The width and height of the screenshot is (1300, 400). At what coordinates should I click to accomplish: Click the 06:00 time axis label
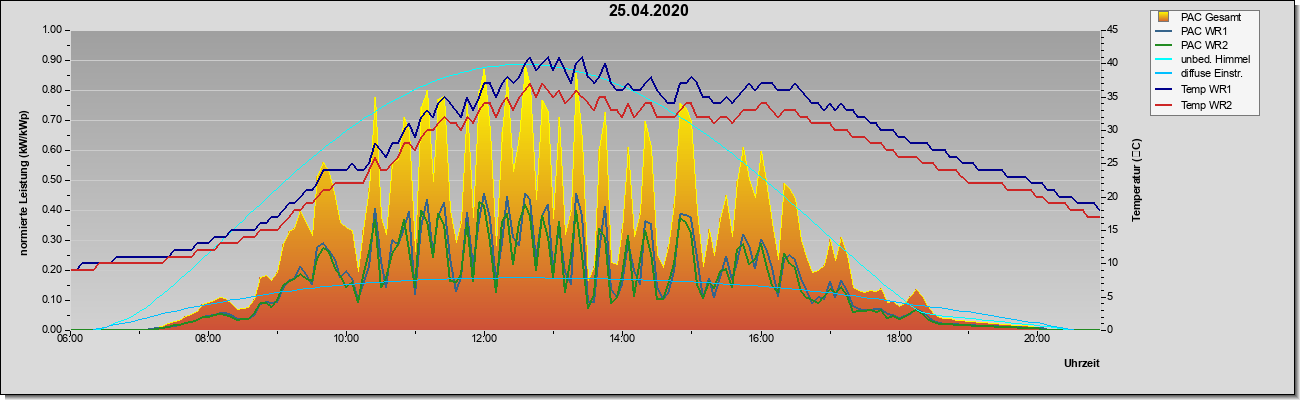[x=69, y=339]
